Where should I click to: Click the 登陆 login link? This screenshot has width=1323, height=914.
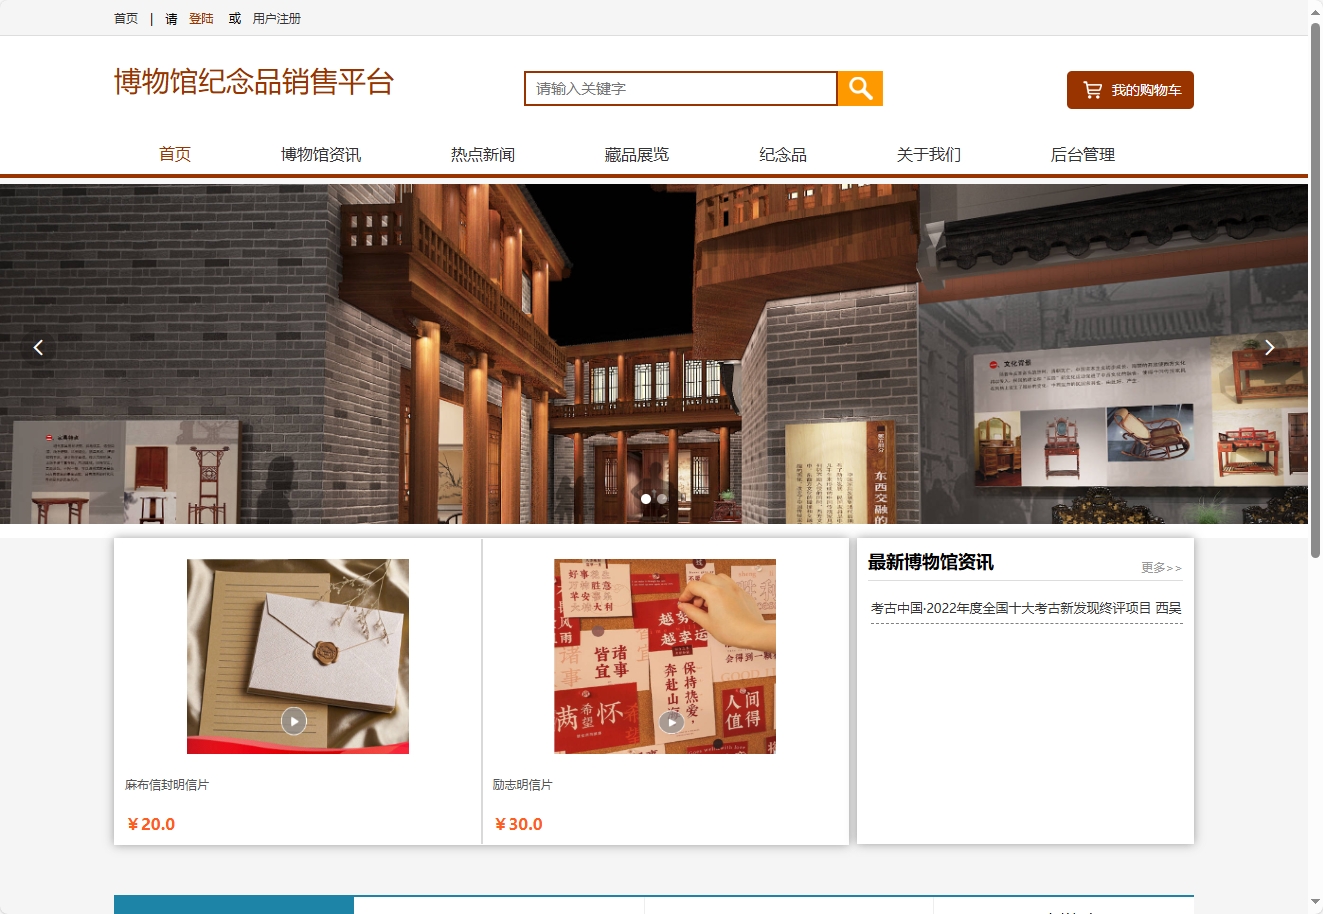(x=201, y=17)
